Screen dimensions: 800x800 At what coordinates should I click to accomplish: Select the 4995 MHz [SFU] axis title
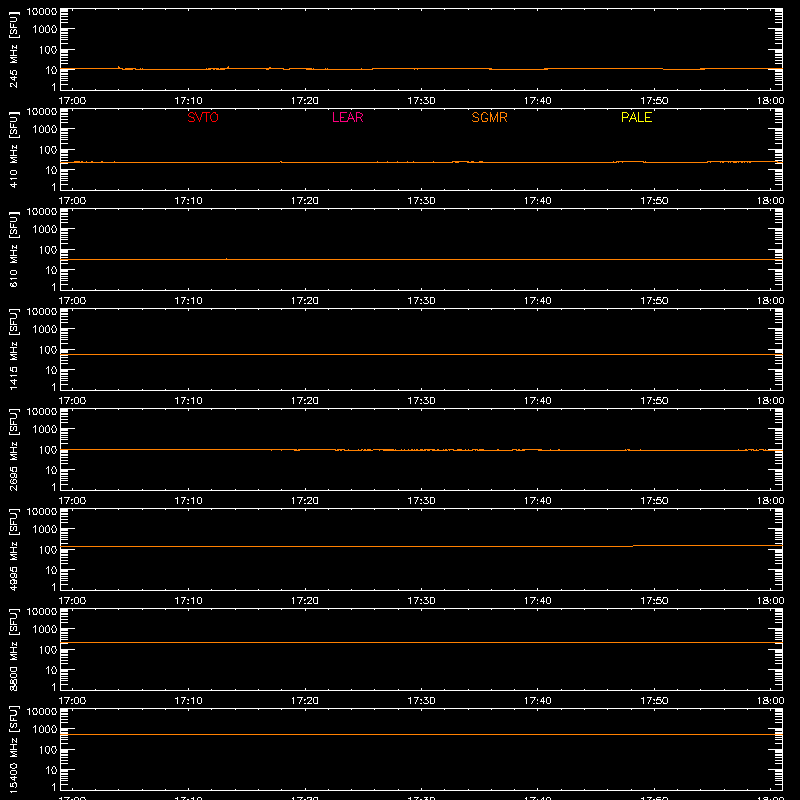13,549
